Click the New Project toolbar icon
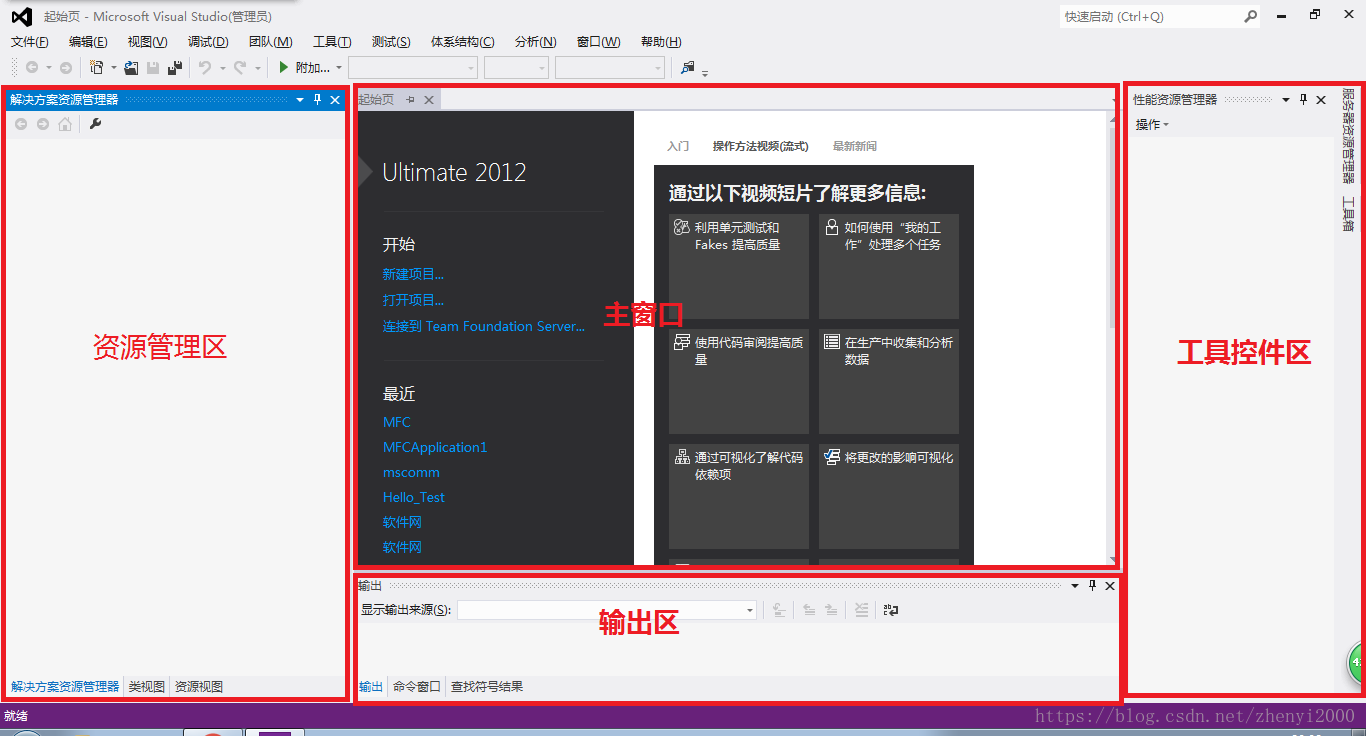 pos(97,67)
